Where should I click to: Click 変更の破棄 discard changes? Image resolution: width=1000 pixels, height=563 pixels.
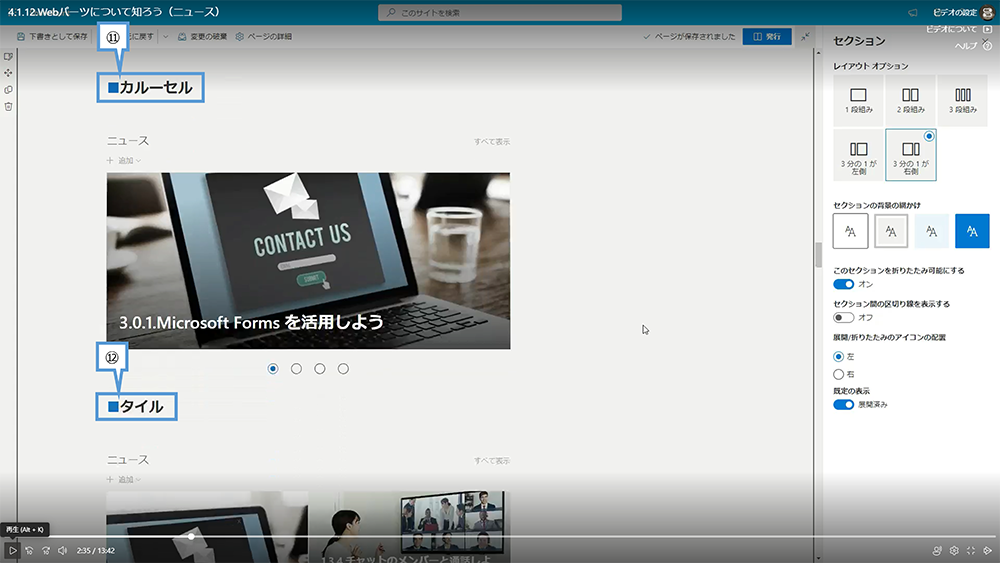click(202, 37)
